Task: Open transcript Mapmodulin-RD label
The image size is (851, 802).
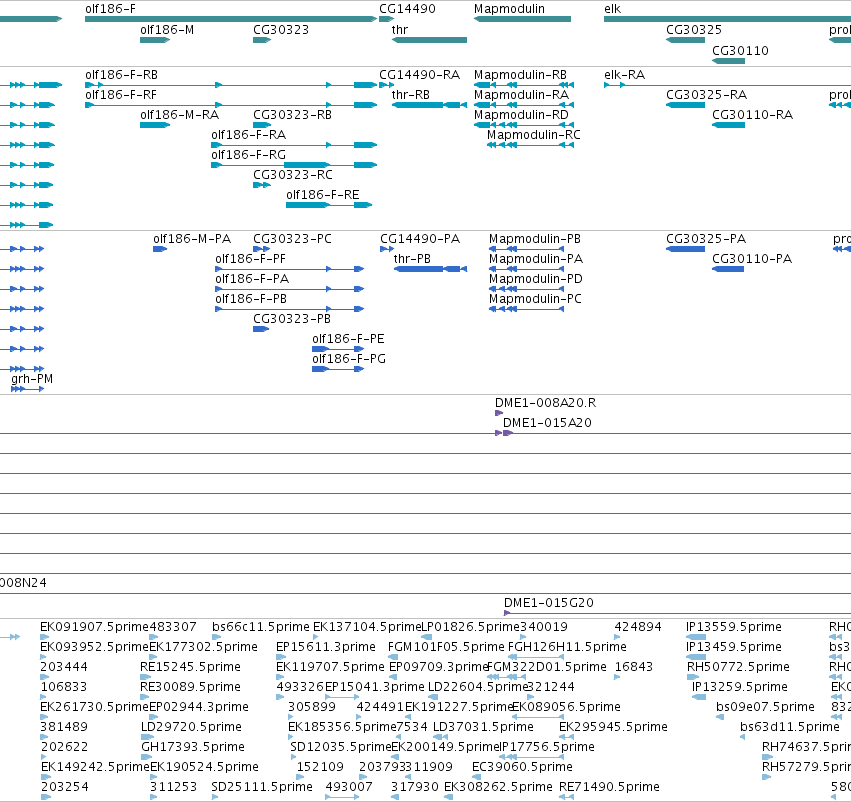Action: [521, 115]
